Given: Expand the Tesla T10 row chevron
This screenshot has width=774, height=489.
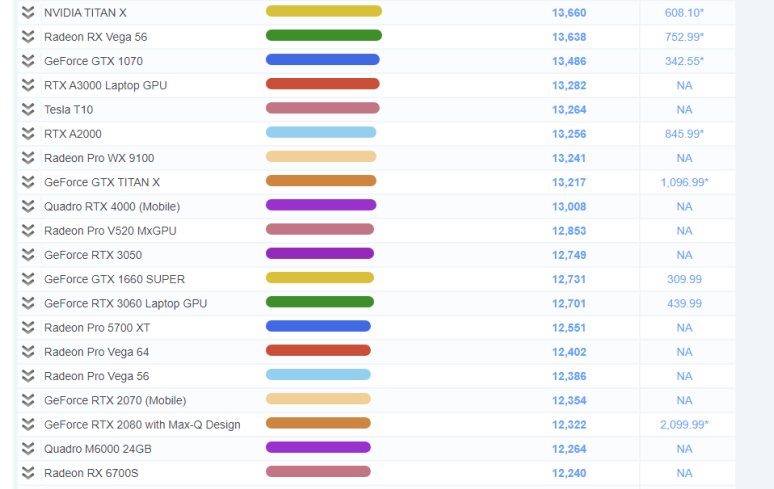Looking at the screenshot, I should [28, 109].
